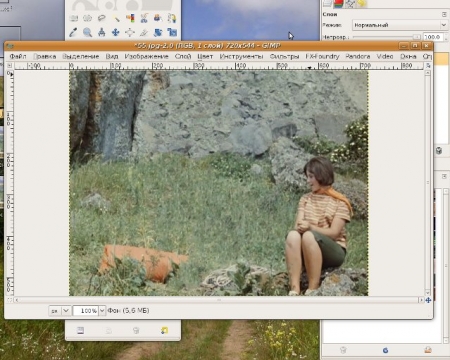Click the zoom-on-resize icon above vertical scrollbar

point(428,66)
